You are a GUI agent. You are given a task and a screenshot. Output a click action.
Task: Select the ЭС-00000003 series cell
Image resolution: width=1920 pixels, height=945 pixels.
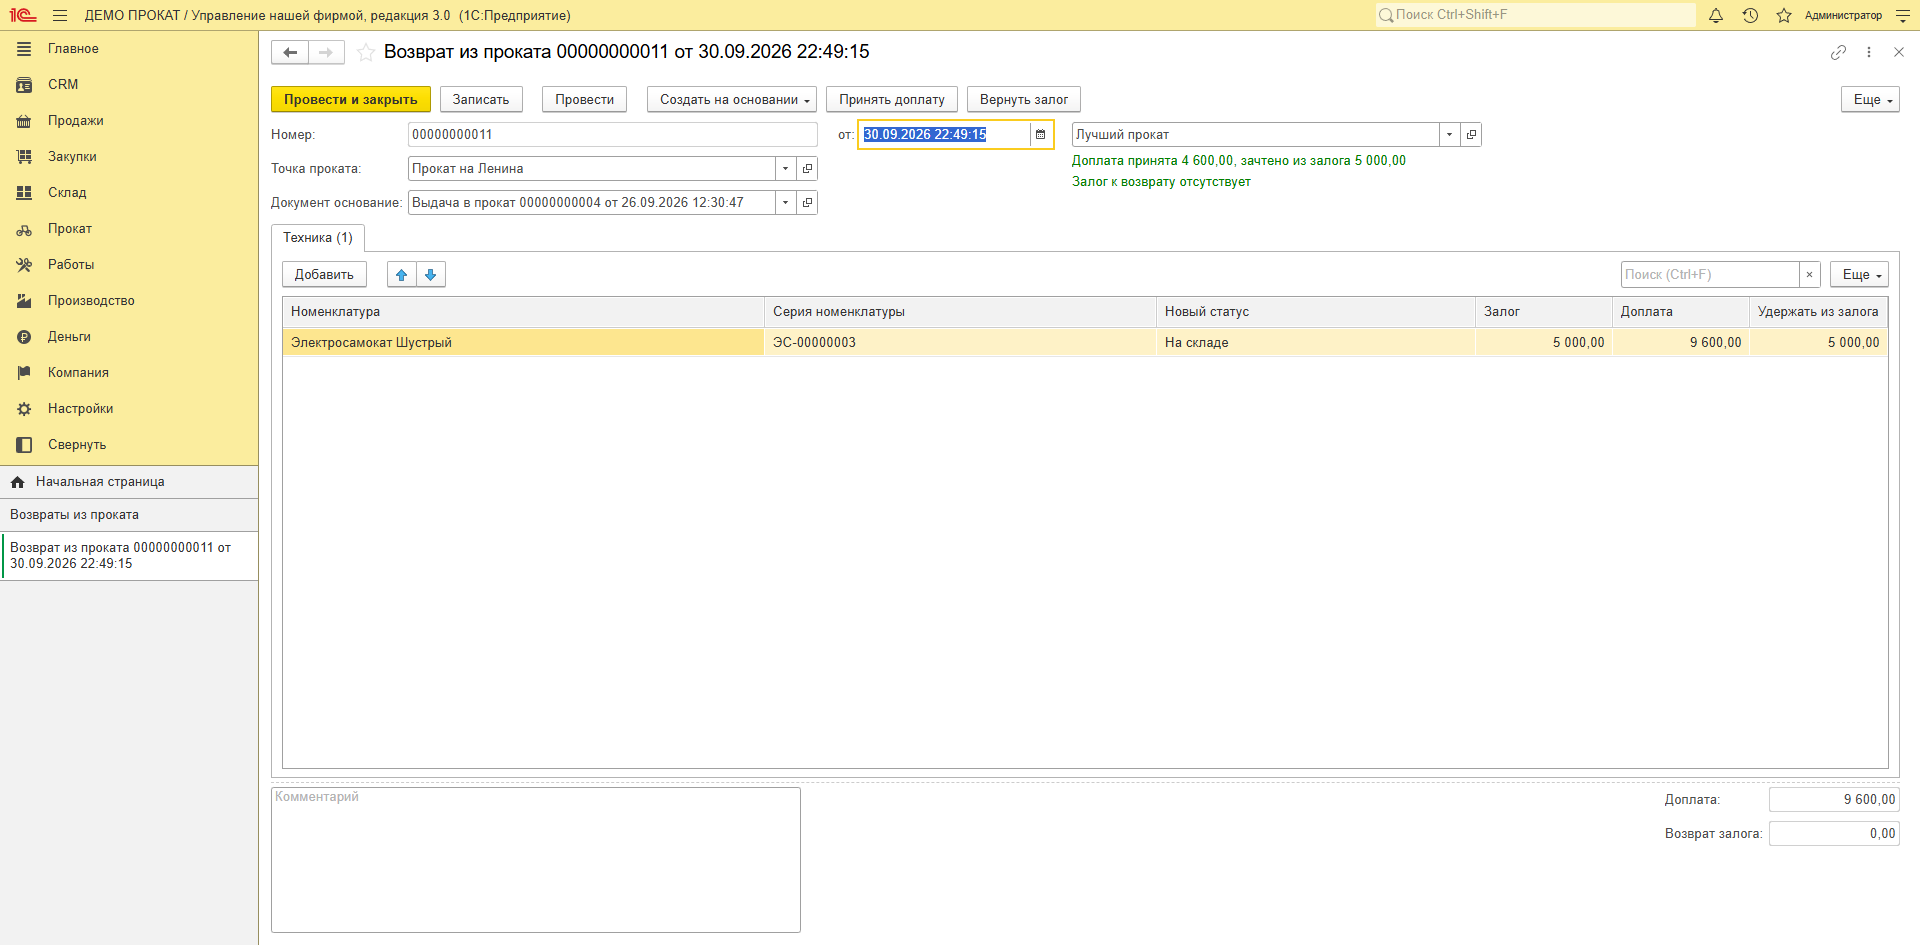[960, 342]
